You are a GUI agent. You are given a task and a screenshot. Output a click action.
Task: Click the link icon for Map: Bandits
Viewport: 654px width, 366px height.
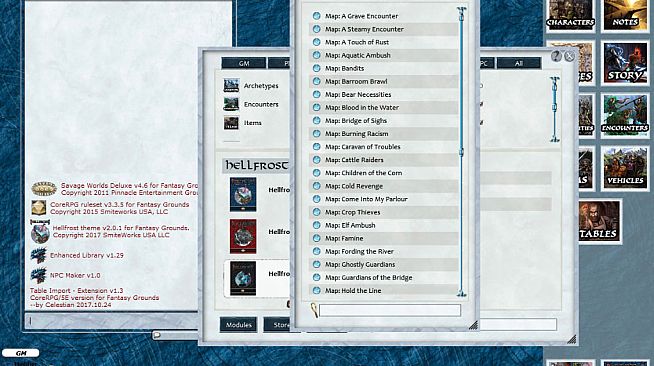point(317,68)
